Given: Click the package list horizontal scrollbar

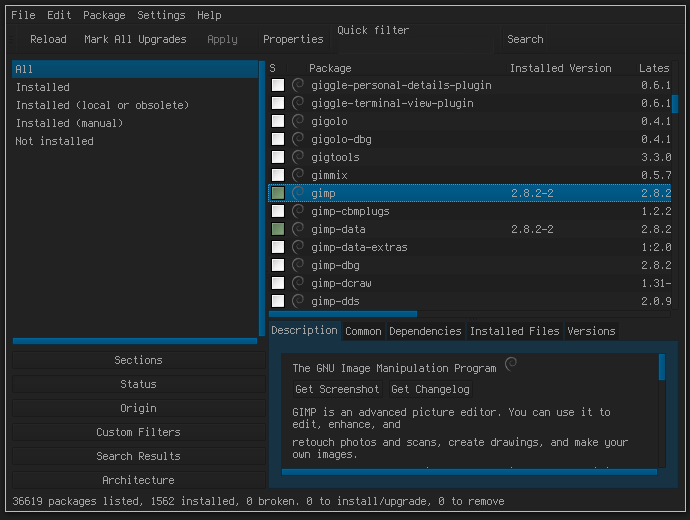Looking at the screenshot, I should (343, 314).
